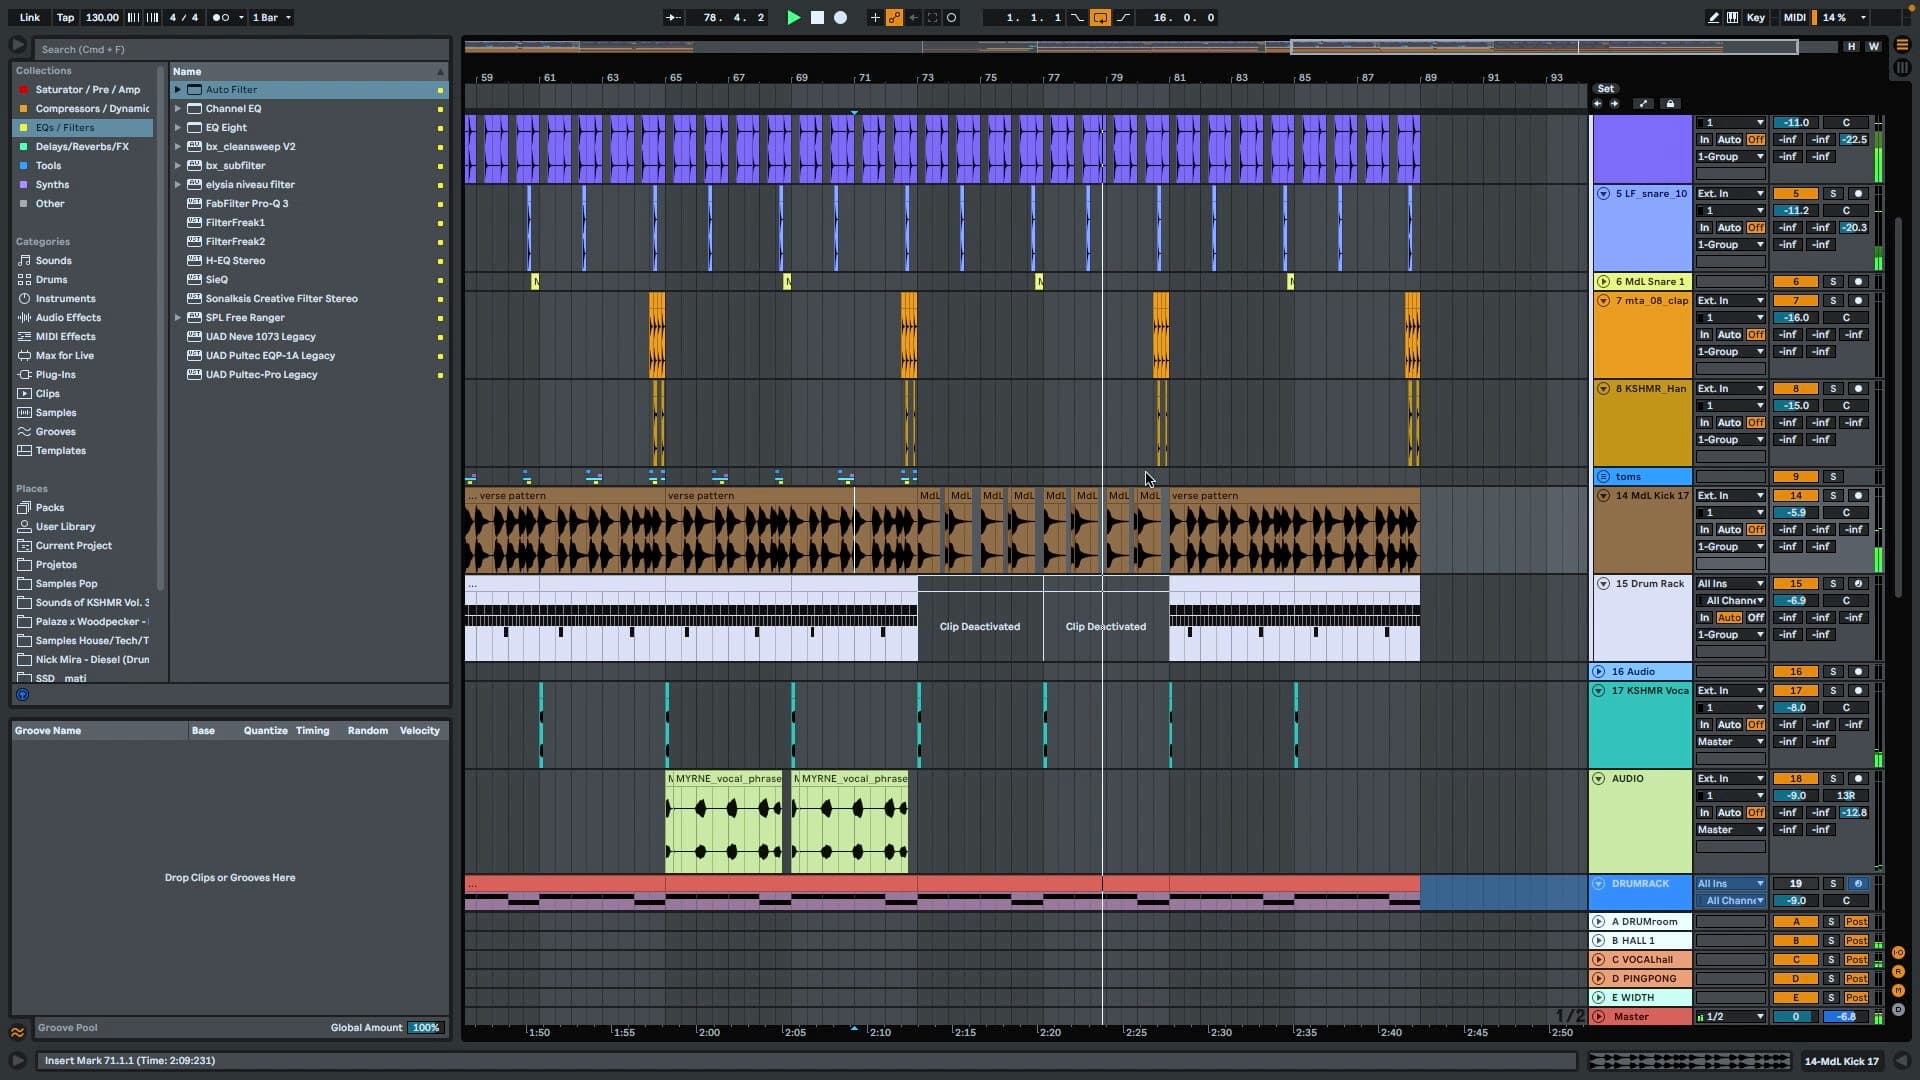Viewport: 1920px width, 1080px height.
Task: Toggle the arrangement Loop switch
Action: click(x=1100, y=17)
